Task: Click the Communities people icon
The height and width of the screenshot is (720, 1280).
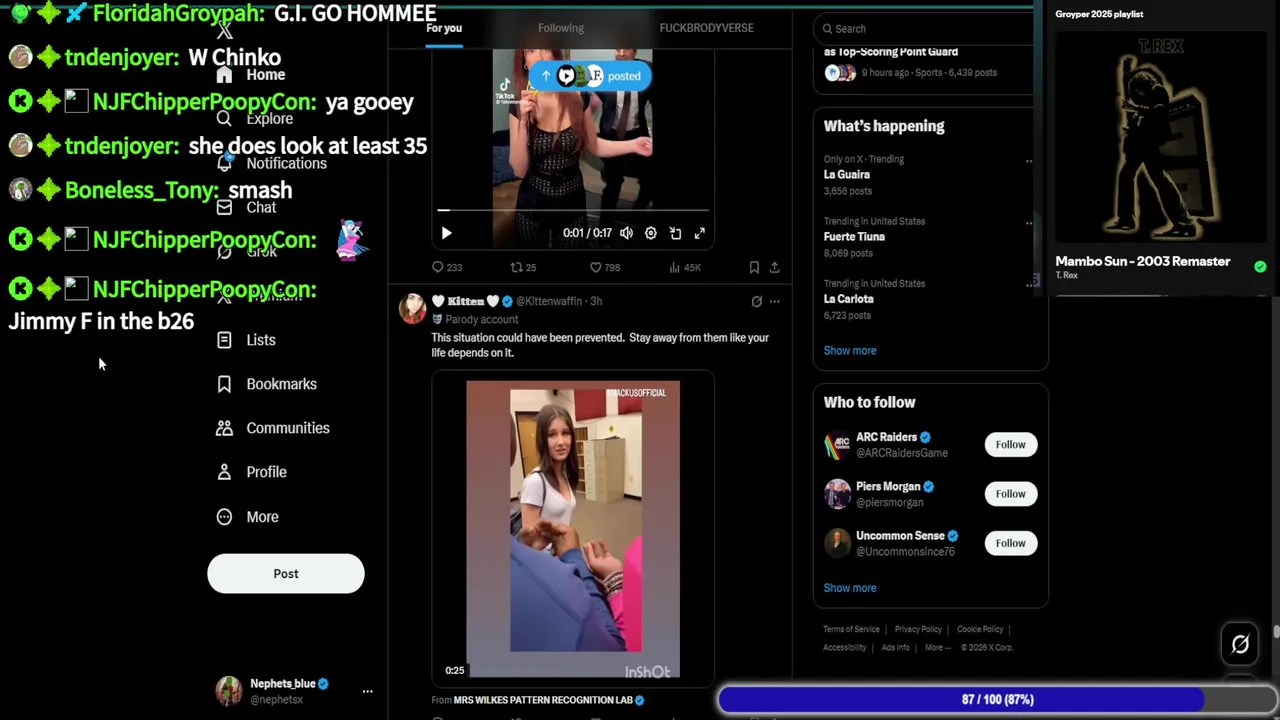Action: click(224, 428)
